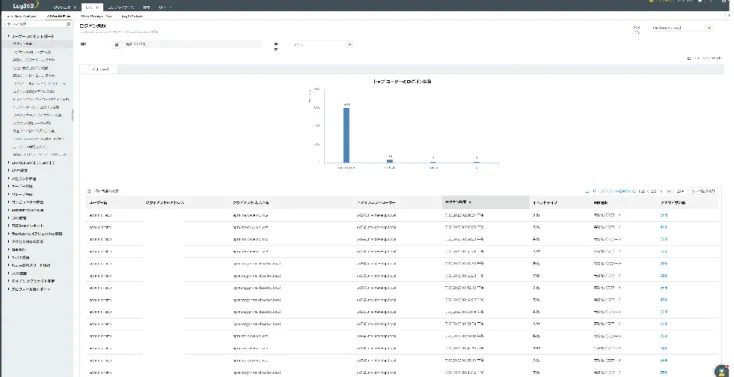Click the sidebar vertical scrollbar handle

pos(72,115)
